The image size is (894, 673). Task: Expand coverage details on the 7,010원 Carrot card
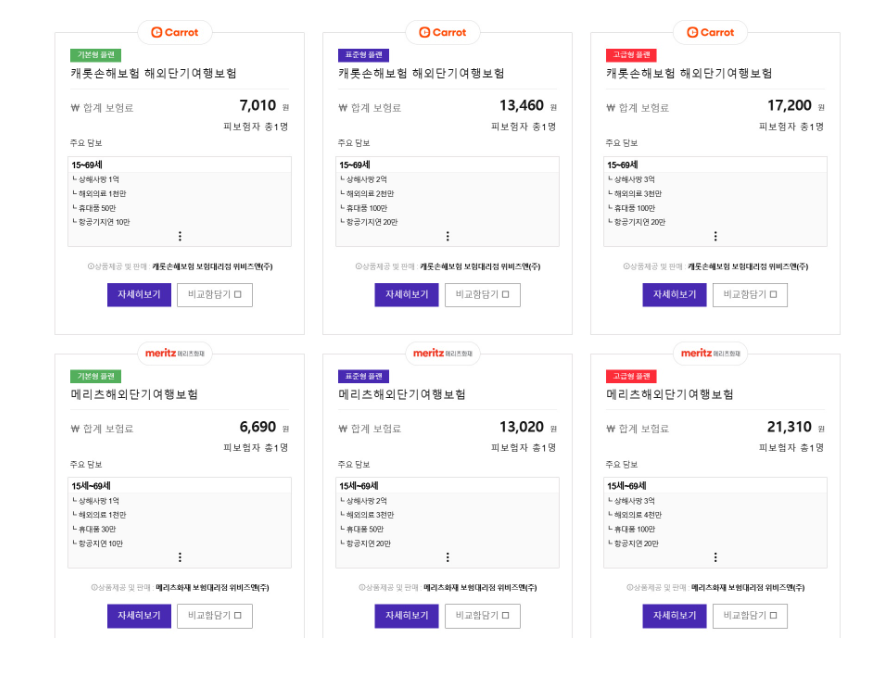180,237
